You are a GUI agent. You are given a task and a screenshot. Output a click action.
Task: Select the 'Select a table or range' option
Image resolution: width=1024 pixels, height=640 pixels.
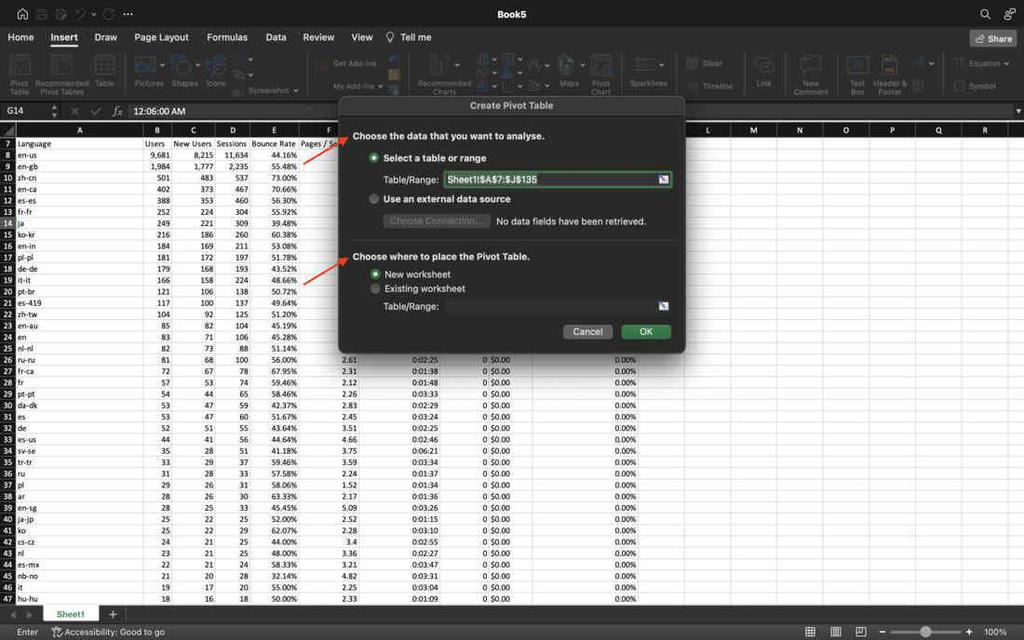tap(374, 158)
